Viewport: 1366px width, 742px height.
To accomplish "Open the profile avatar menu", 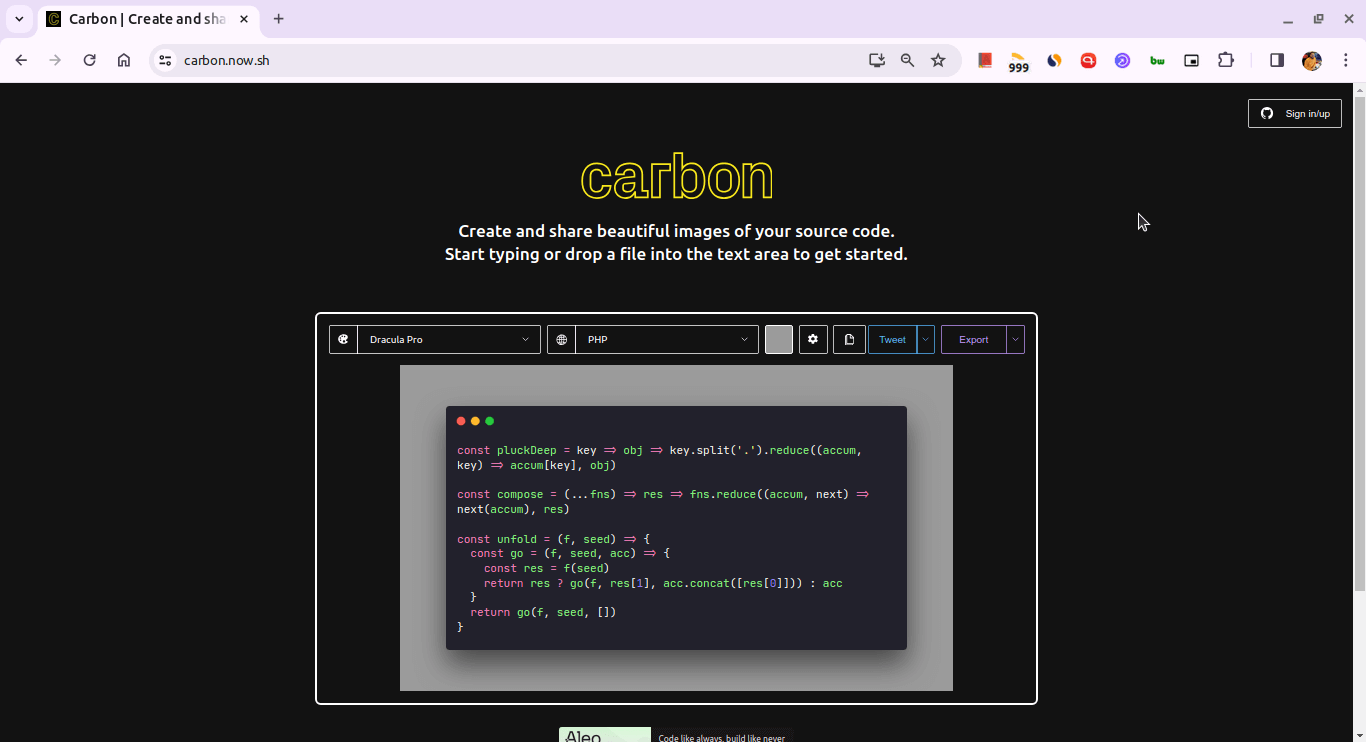I will pyautogui.click(x=1312, y=60).
